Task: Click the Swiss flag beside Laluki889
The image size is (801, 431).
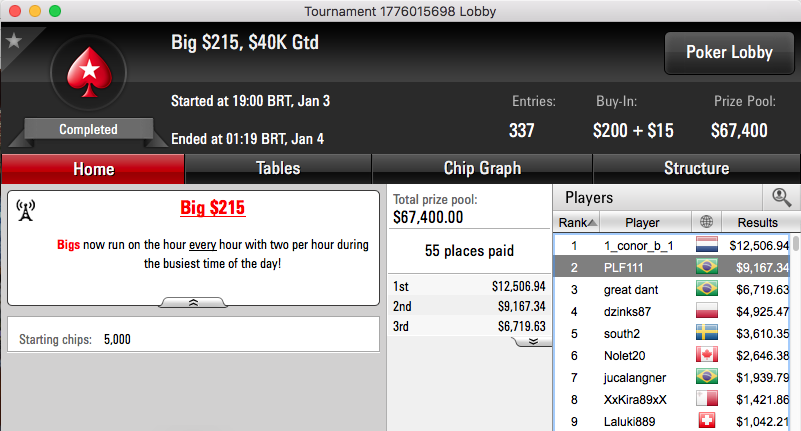Action: pos(706,421)
